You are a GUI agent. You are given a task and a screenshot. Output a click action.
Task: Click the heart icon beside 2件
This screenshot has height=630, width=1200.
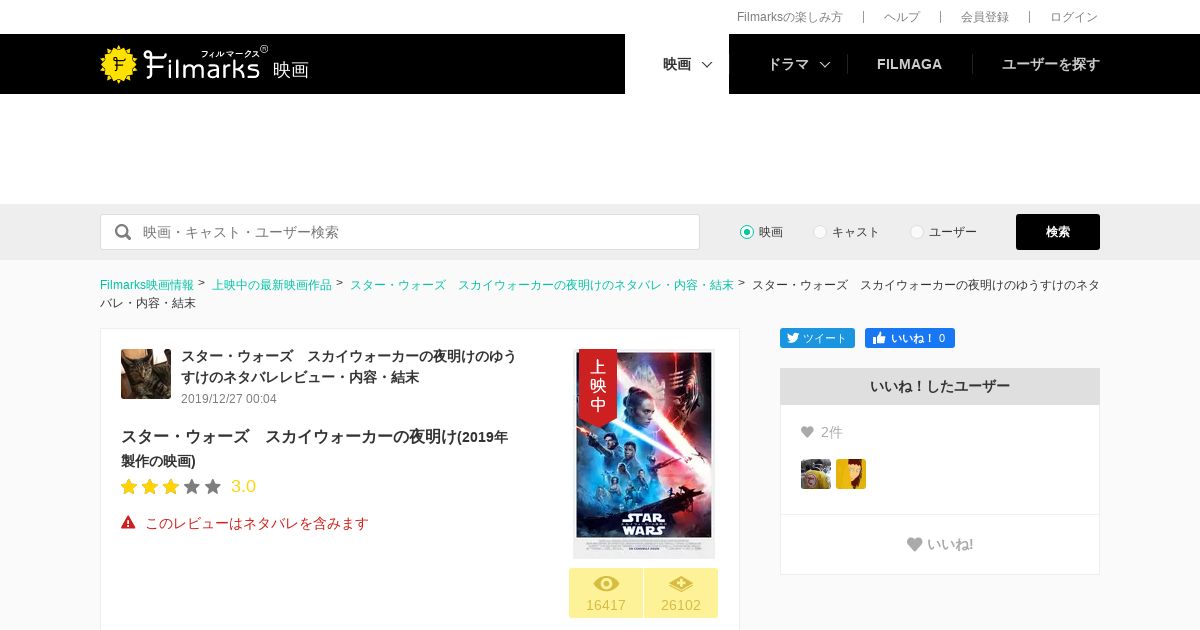coord(807,432)
